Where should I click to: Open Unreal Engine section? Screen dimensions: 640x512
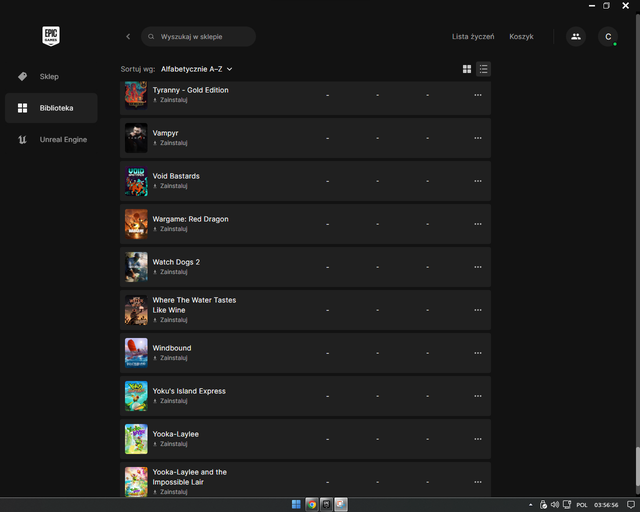[x=51, y=140]
